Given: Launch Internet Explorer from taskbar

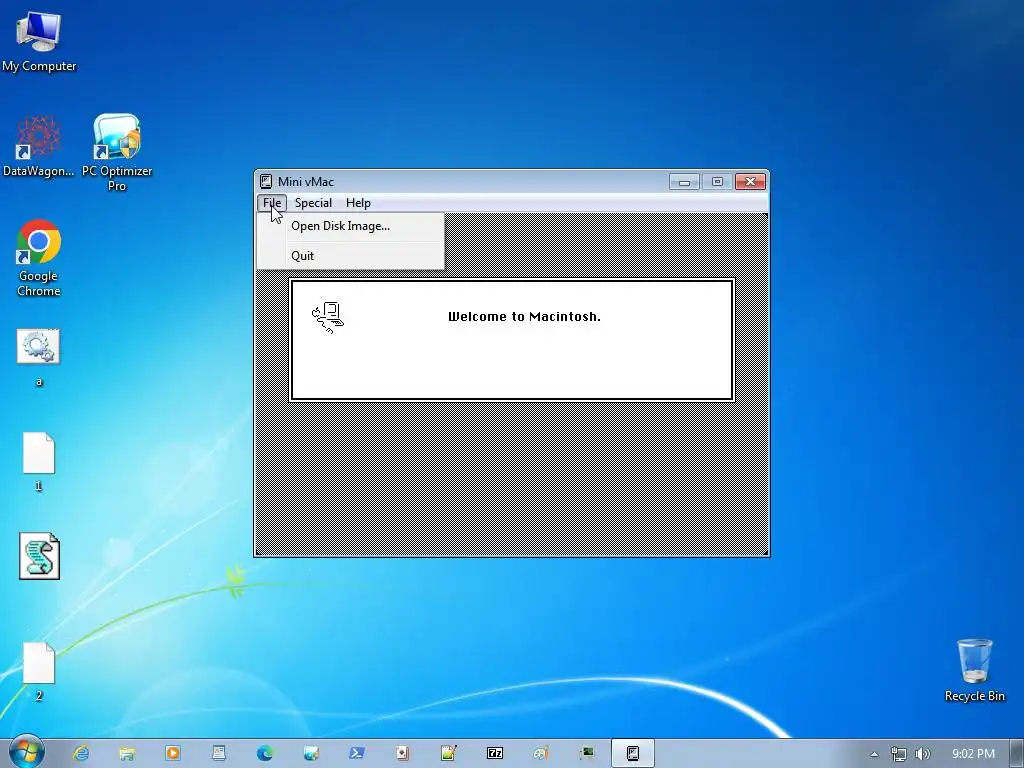Looking at the screenshot, I should pos(80,753).
